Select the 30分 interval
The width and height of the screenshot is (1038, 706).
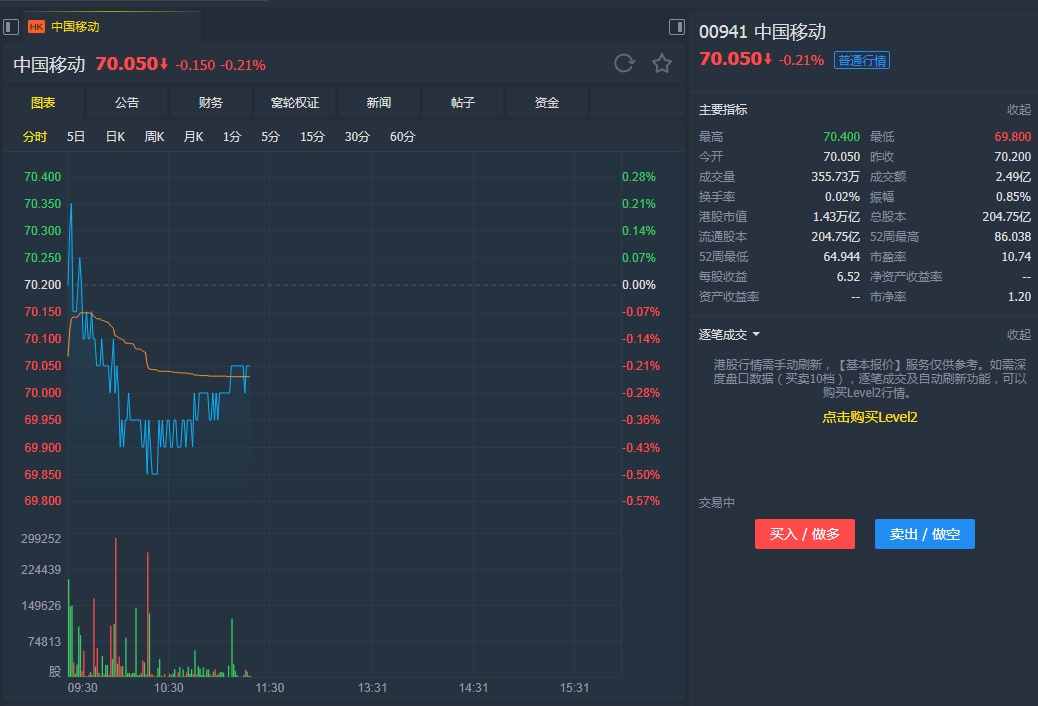357,137
